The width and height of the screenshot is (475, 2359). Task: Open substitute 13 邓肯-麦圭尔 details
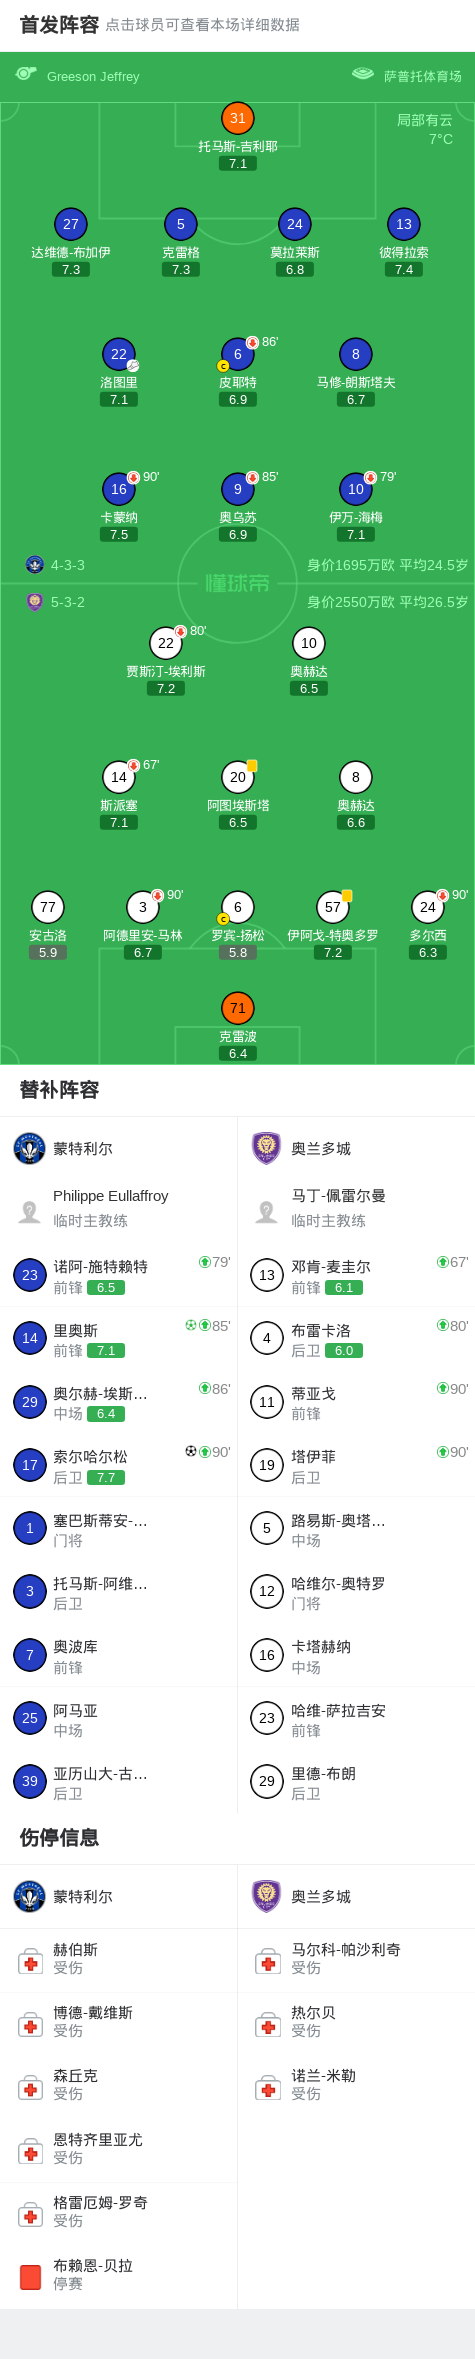coord(356,1275)
